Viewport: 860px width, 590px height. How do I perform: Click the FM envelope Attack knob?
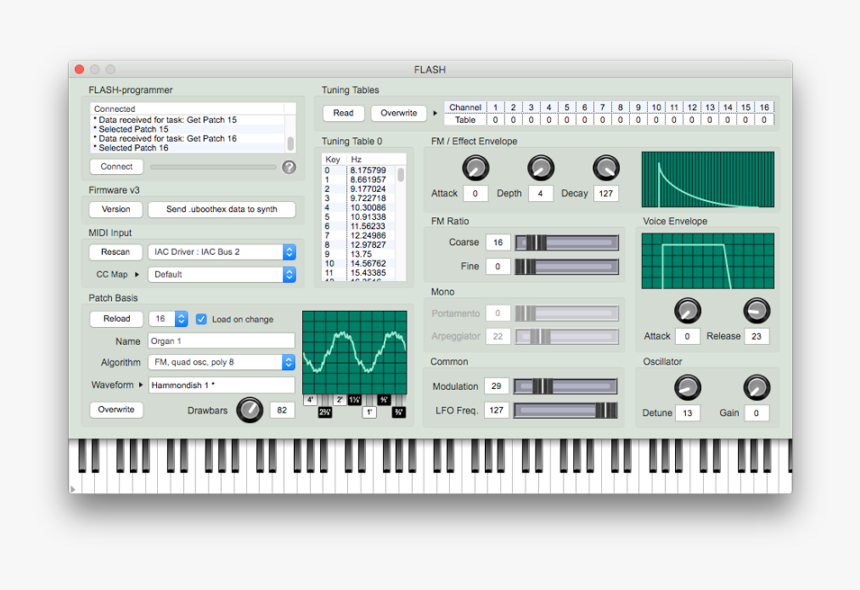pyautogui.click(x=475, y=168)
